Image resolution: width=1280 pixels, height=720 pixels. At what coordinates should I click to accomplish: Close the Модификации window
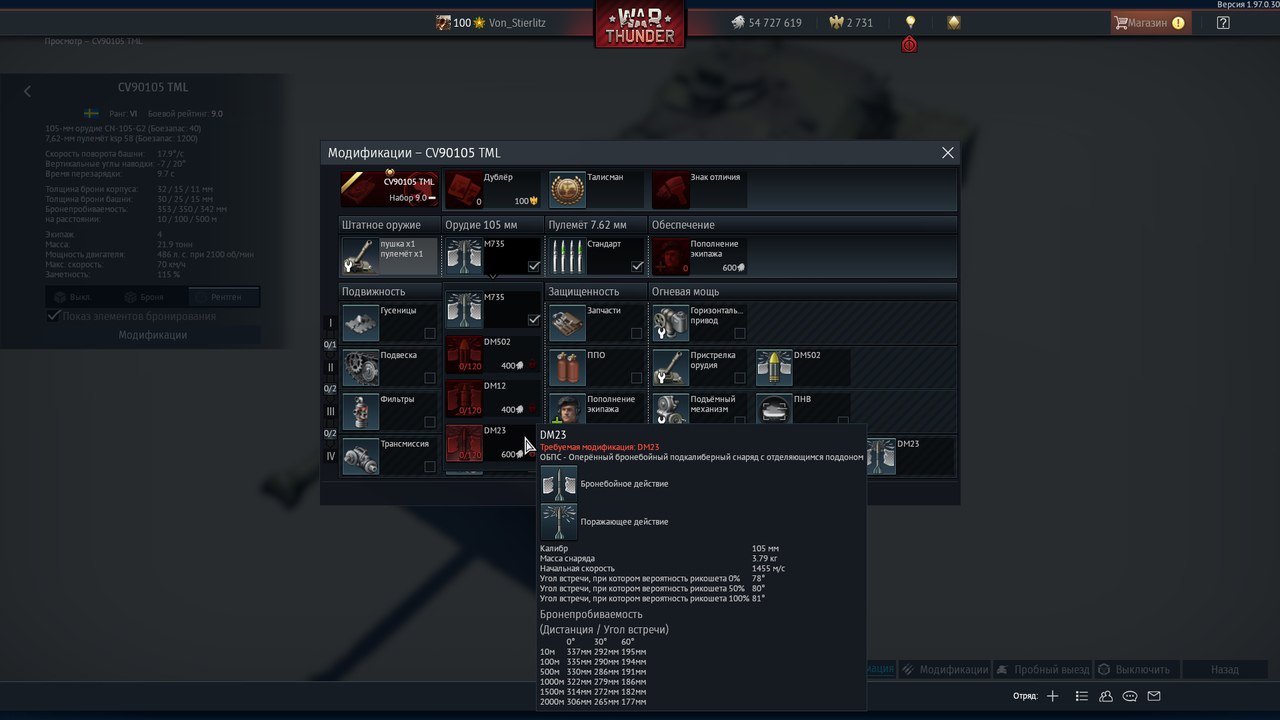point(948,153)
